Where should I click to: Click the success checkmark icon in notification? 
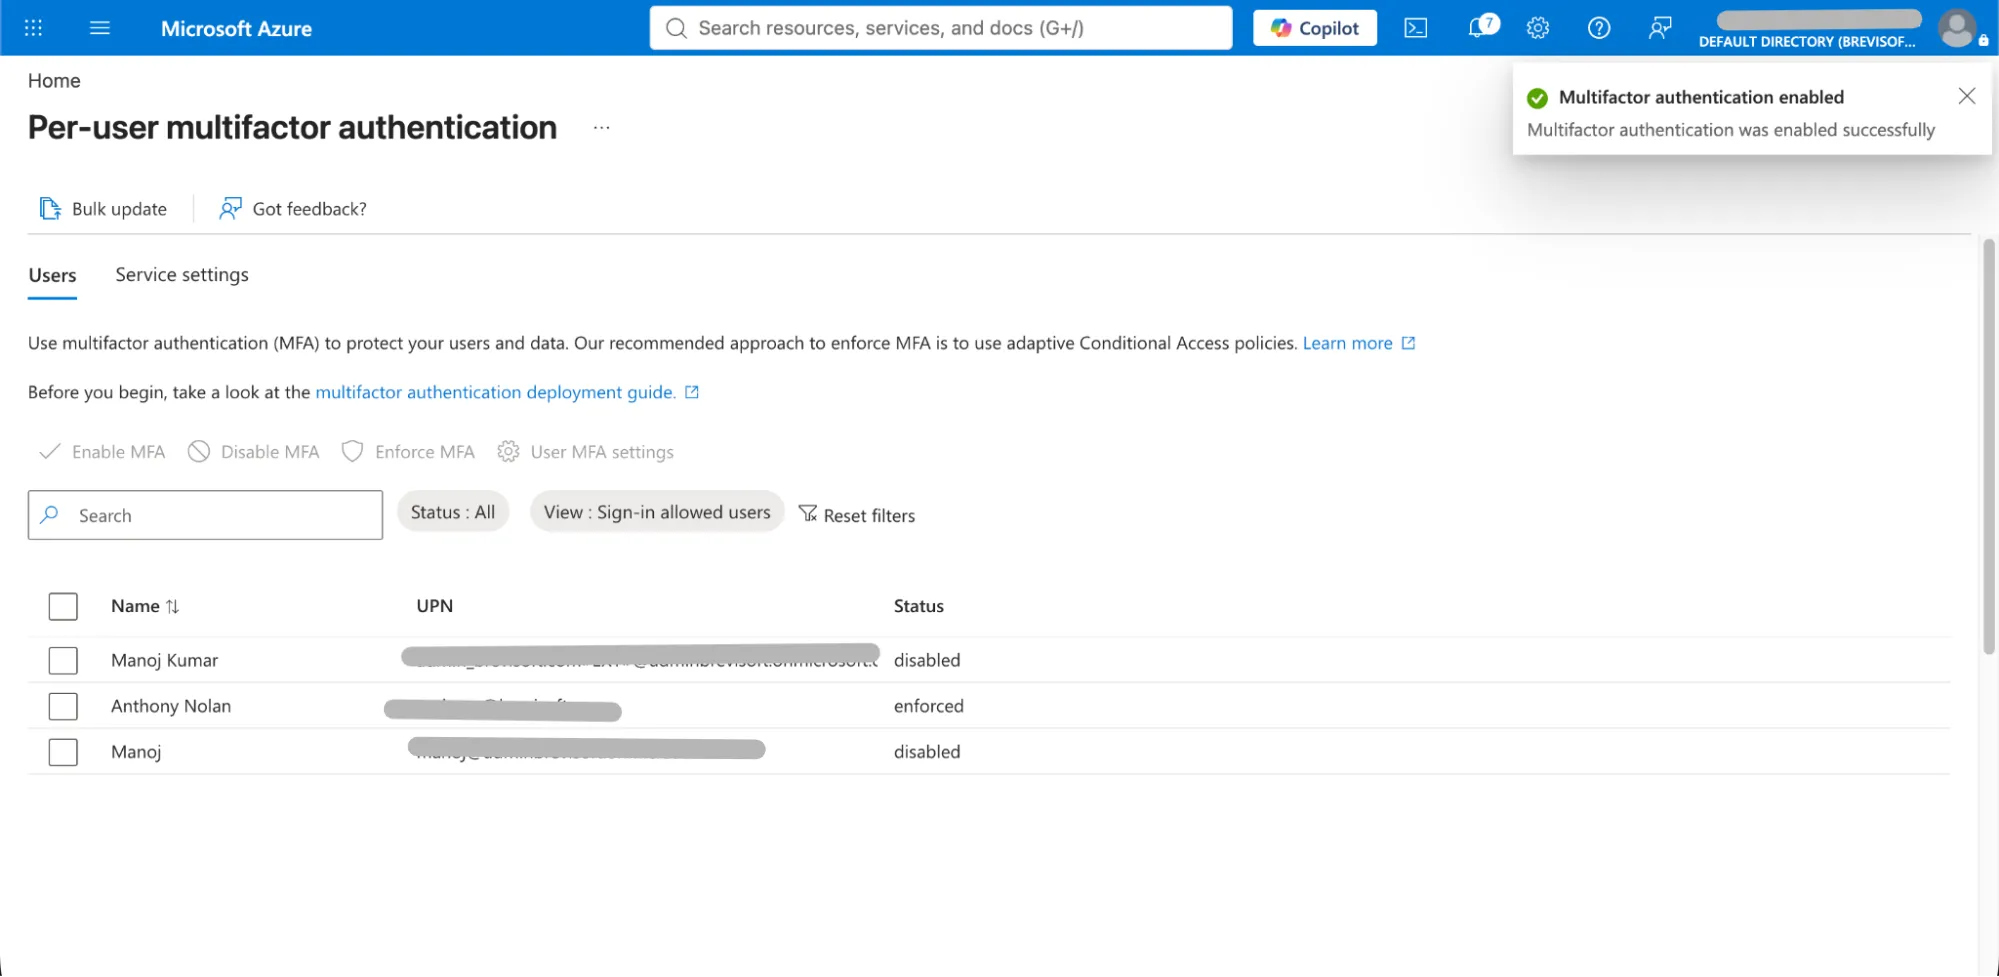1537,98
